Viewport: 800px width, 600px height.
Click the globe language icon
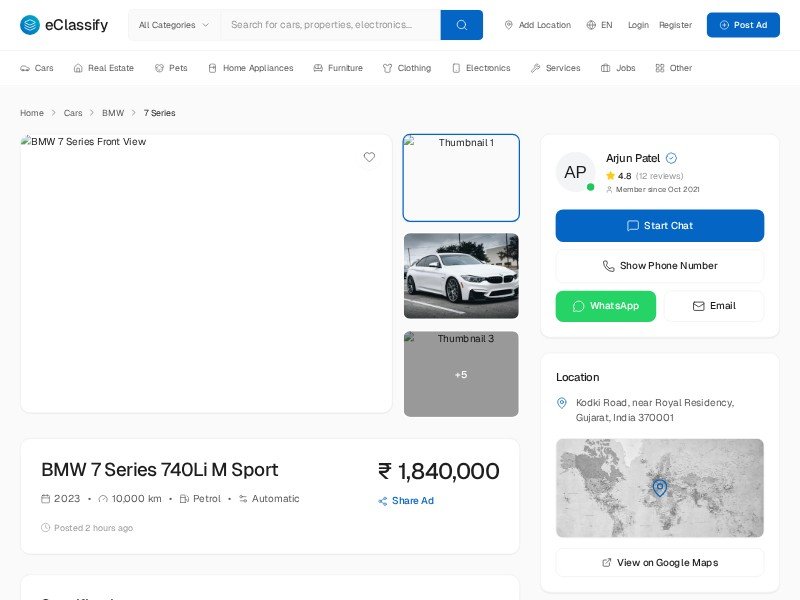coord(591,25)
